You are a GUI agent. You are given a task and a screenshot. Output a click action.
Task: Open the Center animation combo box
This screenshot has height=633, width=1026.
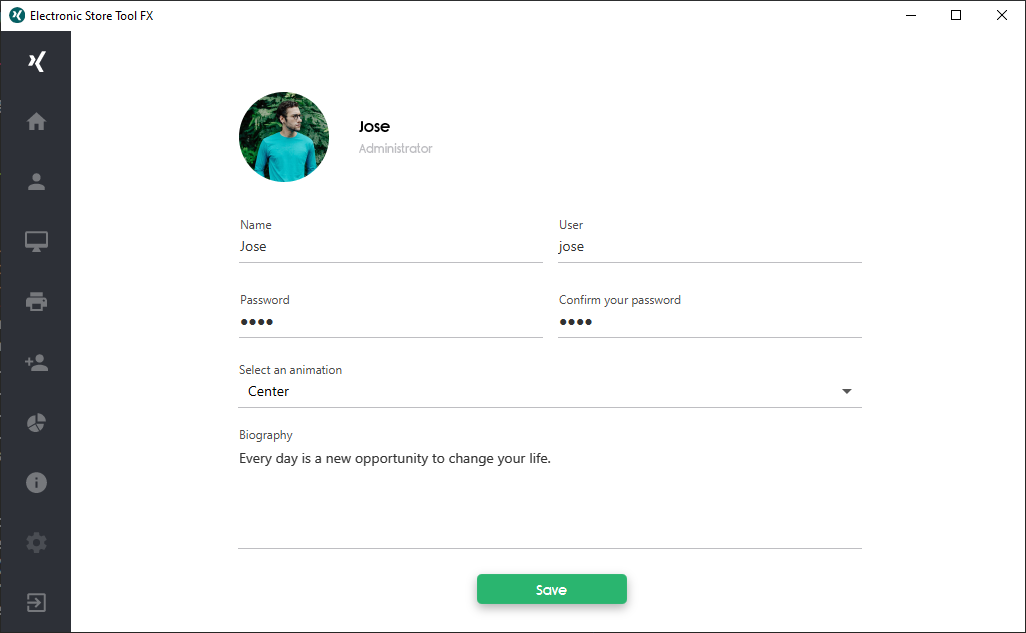[x=550, y=391]
